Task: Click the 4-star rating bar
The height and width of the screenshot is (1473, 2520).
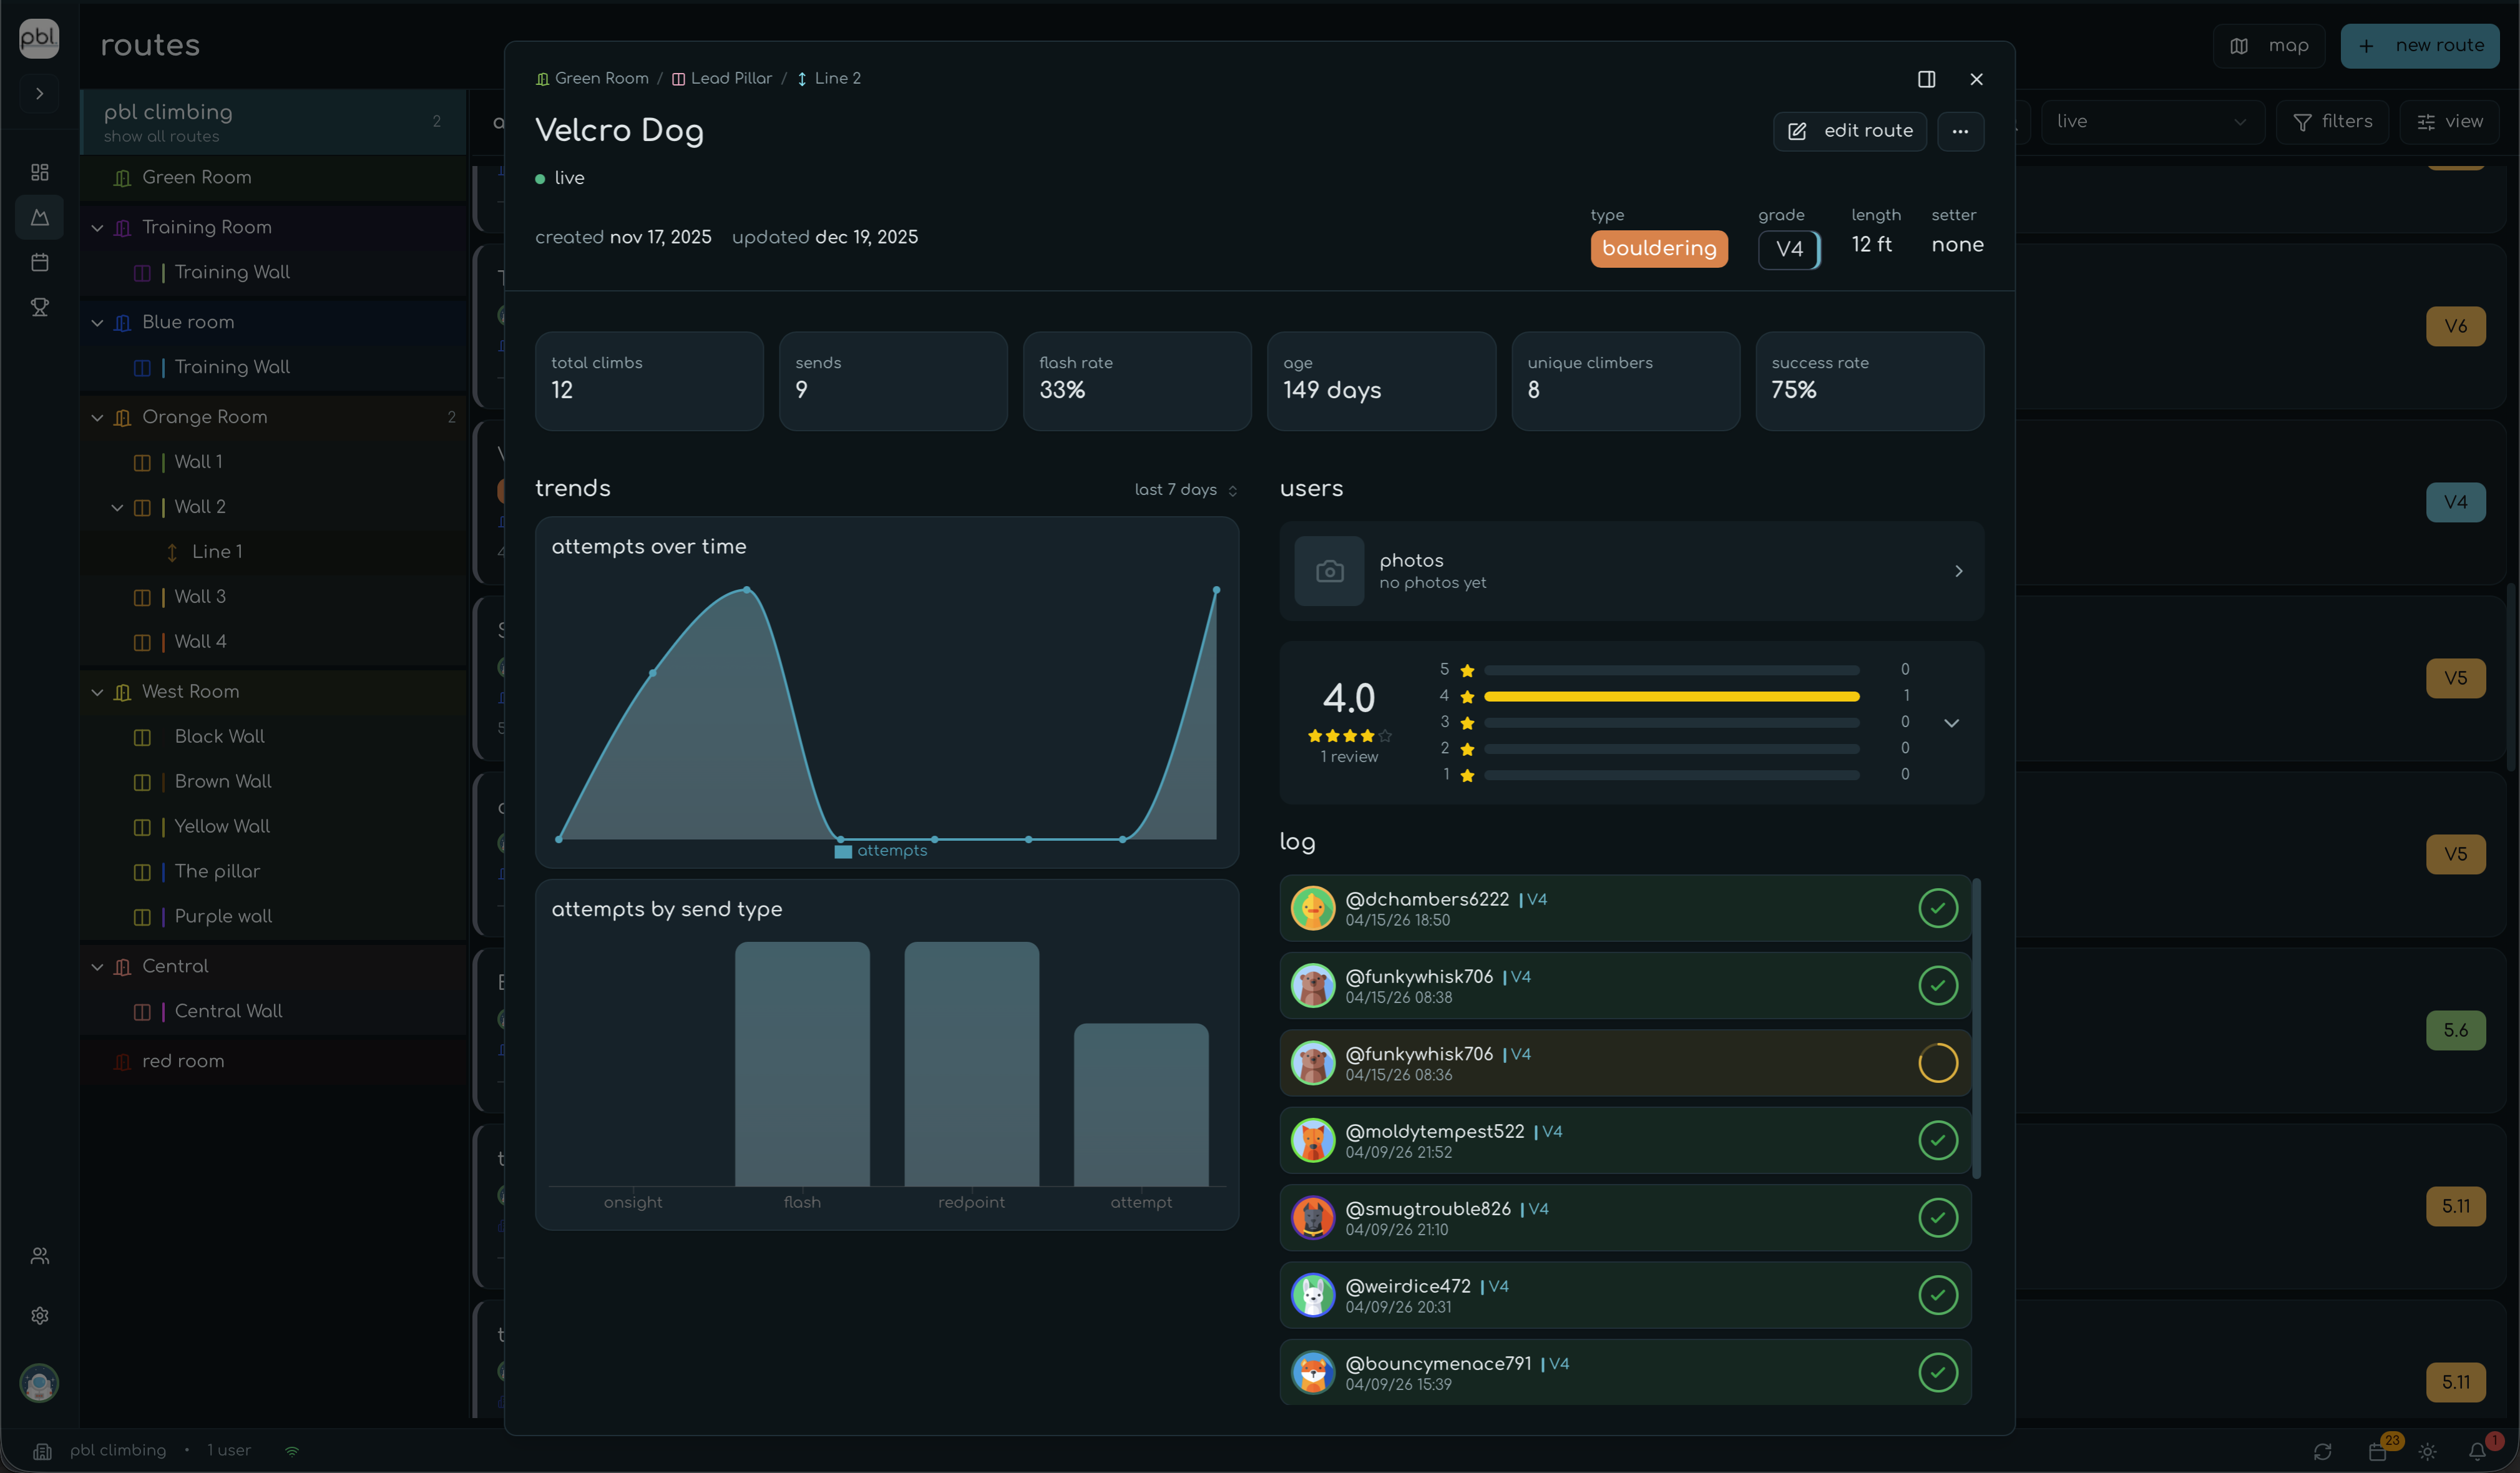Action: click(1671, 696)
